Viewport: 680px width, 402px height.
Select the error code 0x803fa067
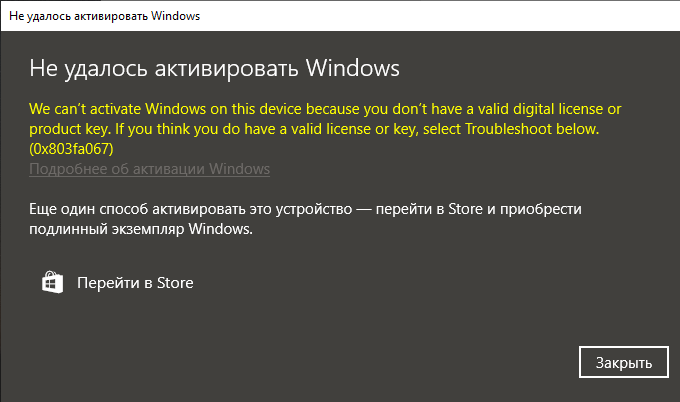(71, 149)
